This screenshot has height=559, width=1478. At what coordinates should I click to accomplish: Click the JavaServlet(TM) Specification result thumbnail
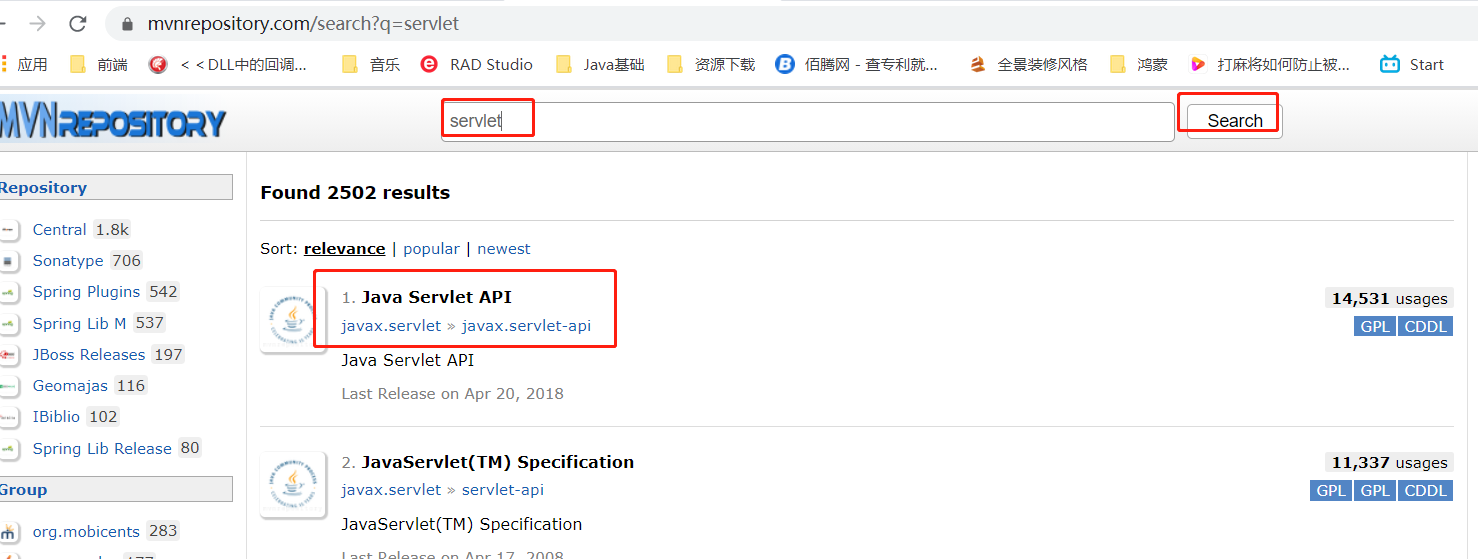tap(291, 485)
